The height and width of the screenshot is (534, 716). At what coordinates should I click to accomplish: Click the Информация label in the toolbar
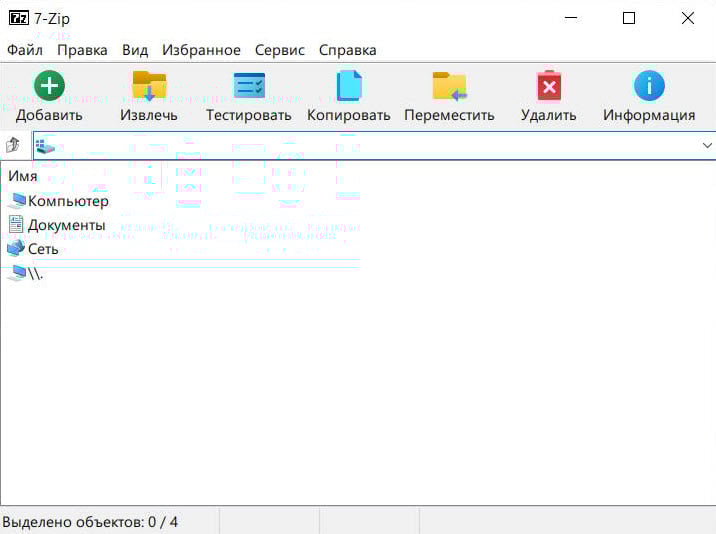click(649, 115)
